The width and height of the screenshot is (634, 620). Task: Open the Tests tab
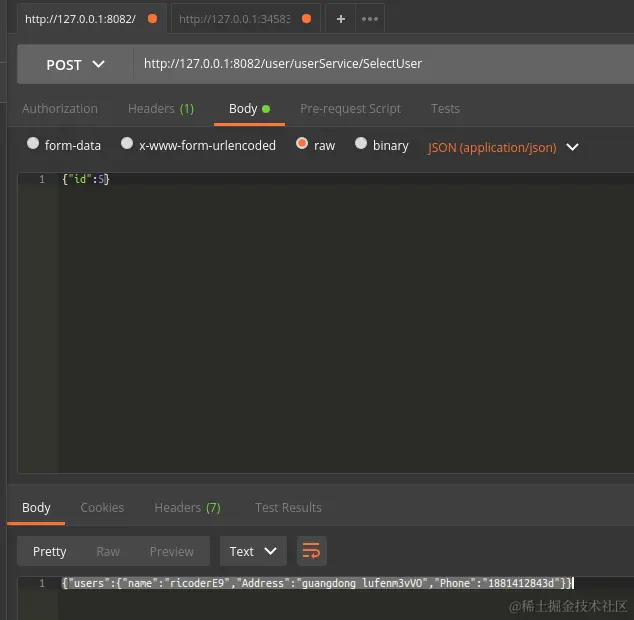pos(445,109)
